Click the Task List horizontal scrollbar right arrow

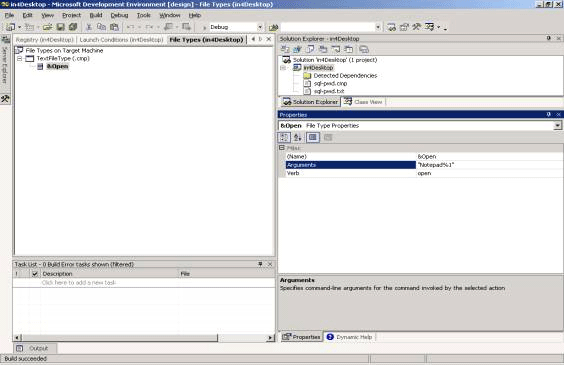270,338
